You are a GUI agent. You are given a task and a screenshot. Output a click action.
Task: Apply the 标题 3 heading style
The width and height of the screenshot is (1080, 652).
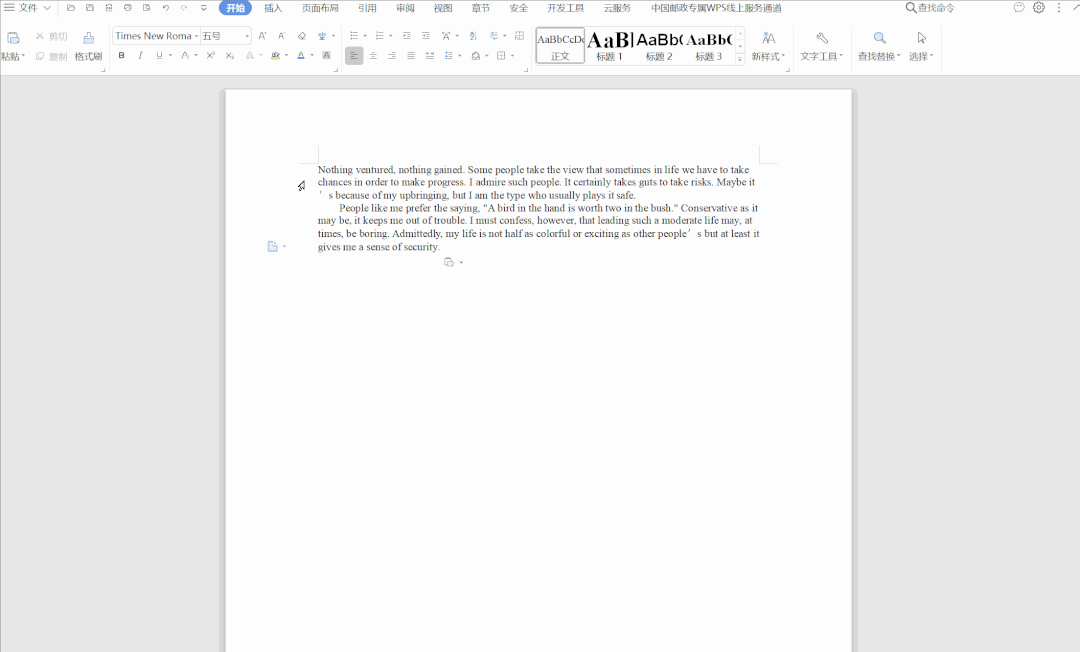point(709,46)
